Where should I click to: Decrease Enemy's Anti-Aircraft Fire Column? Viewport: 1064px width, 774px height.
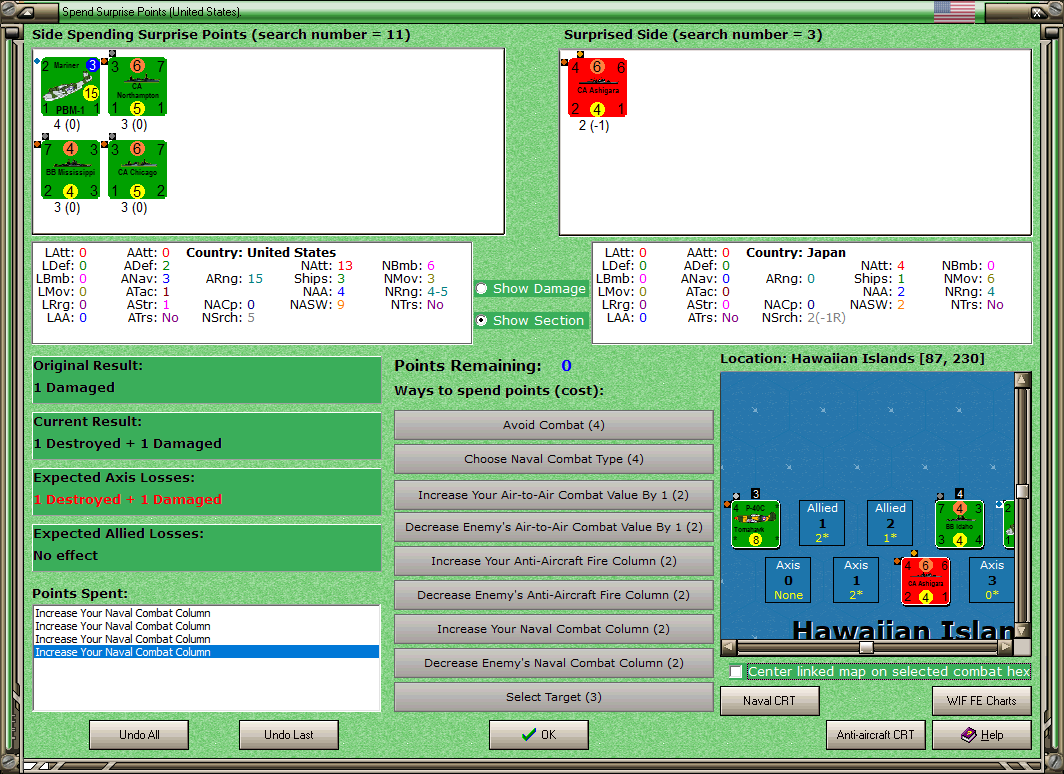(x=554, y=595)
